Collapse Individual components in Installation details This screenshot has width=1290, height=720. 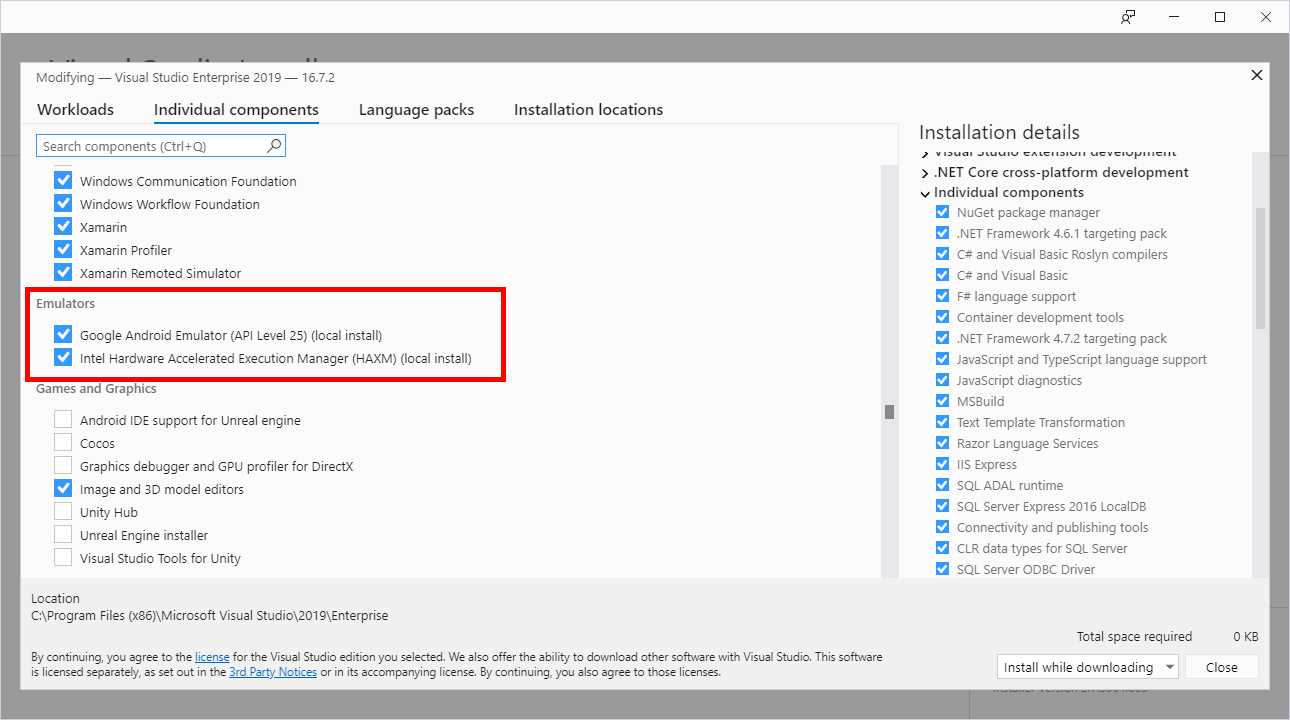(x=924, y=193)
